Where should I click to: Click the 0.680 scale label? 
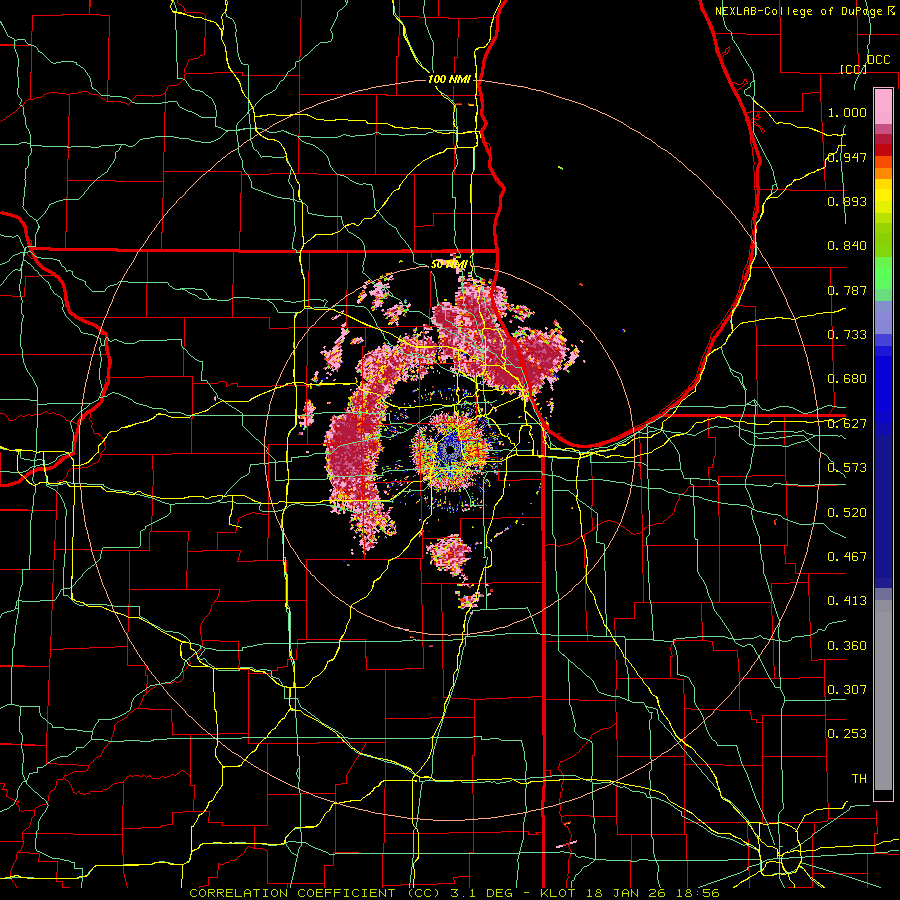(x=847, y=379)
